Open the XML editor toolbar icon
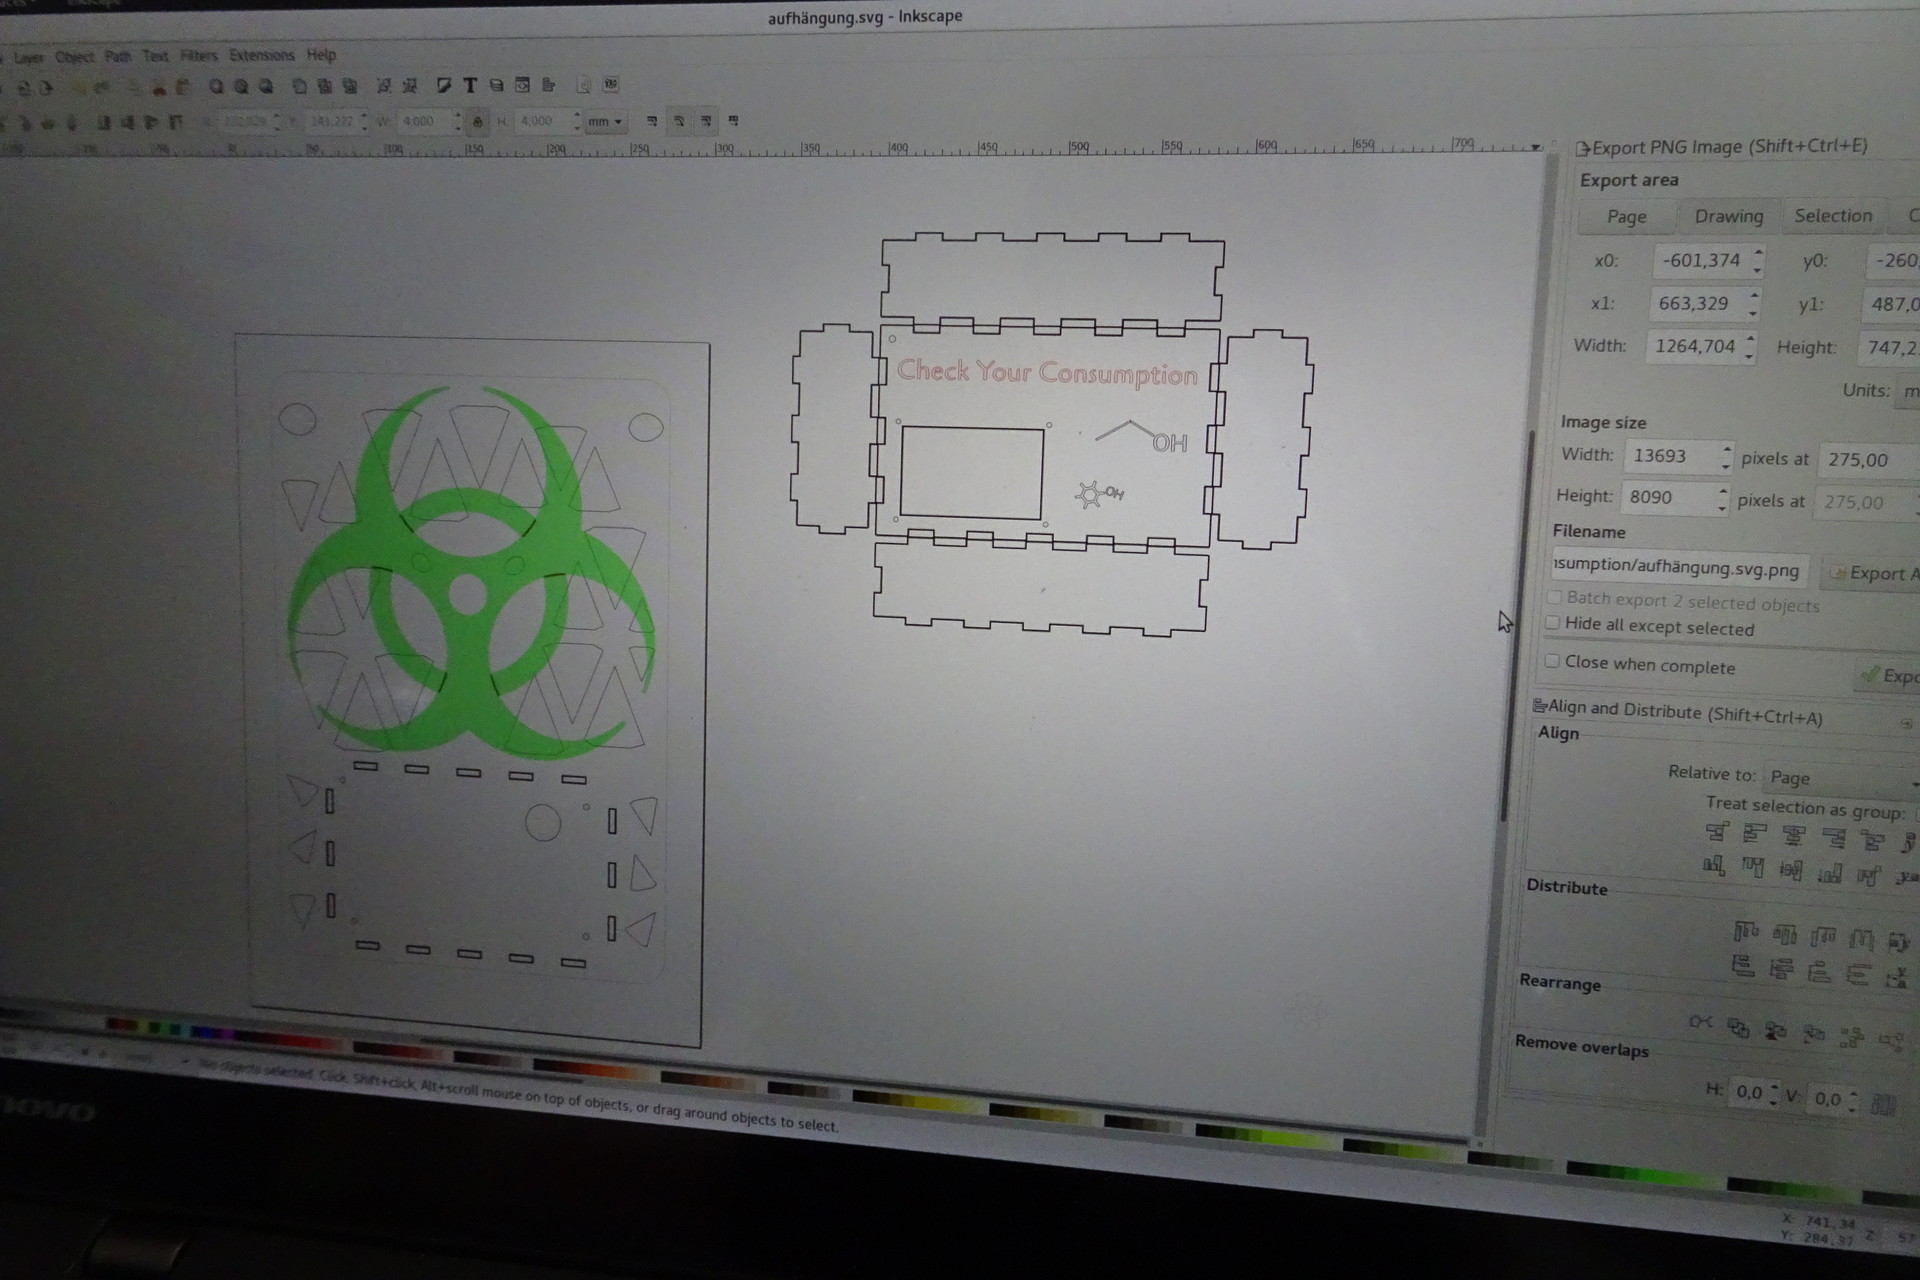This screenshot has height=1280, width=1920. tap(522, 85)
